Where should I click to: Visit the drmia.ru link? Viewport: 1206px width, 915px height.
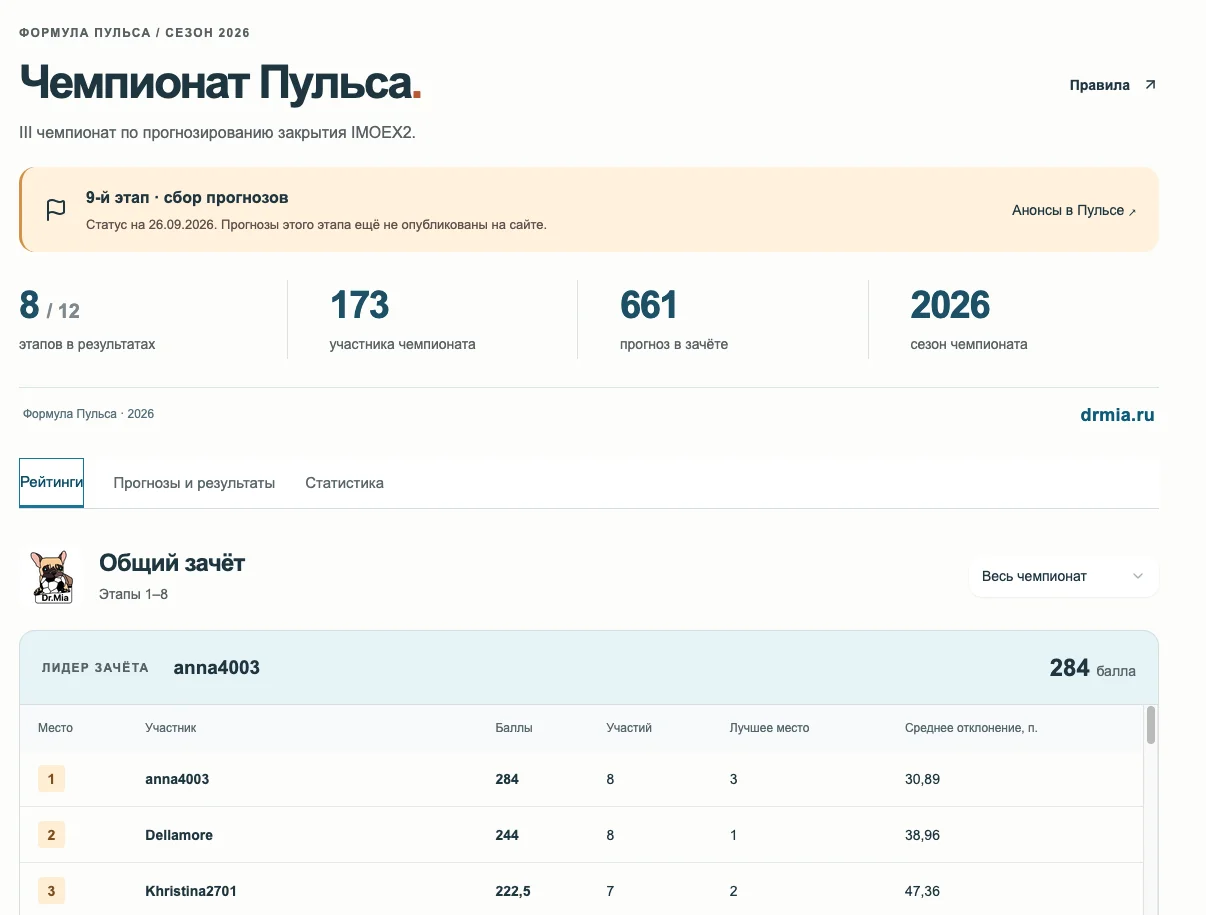pyautogui.click(x=1117, y=415)
